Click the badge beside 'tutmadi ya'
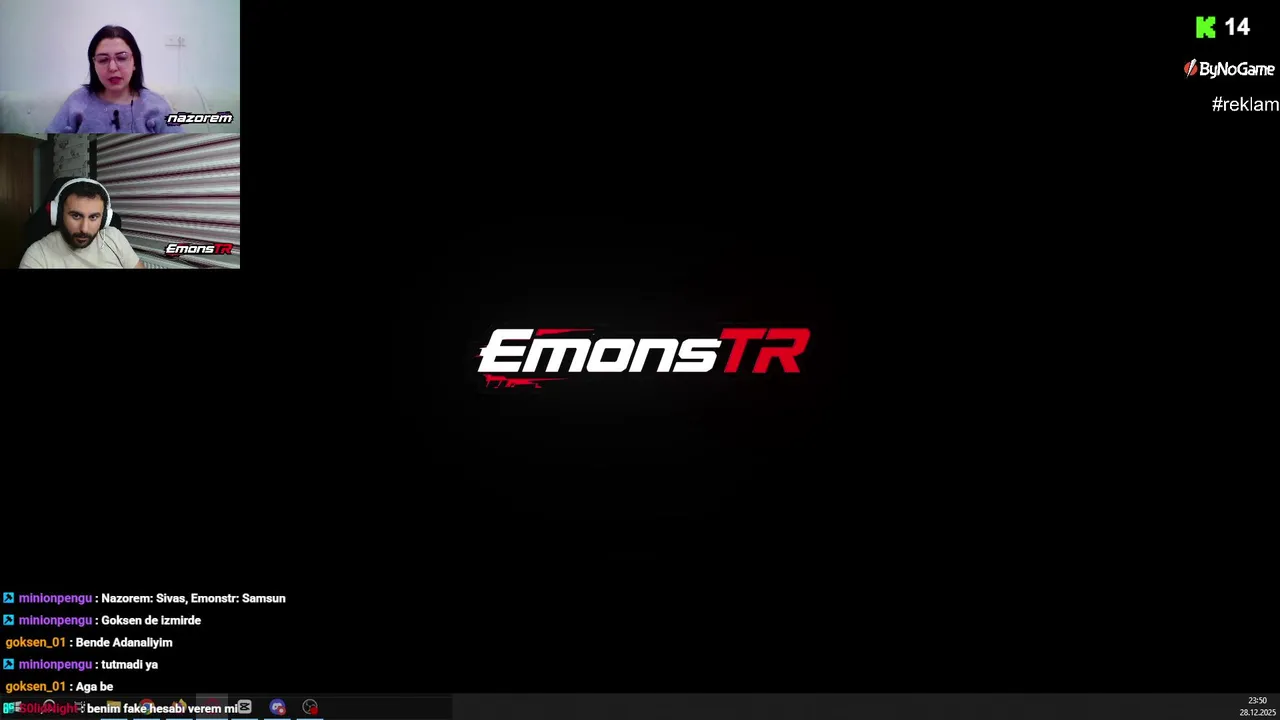Image resolution: width=1280 pixels, height=720 pixels. [9, 664]
